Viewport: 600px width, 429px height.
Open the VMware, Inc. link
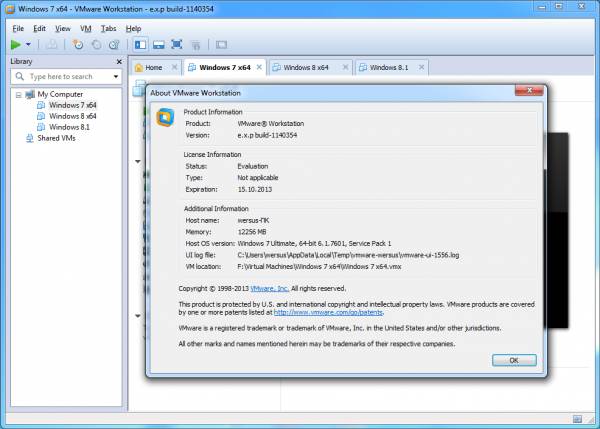(269, 289)
